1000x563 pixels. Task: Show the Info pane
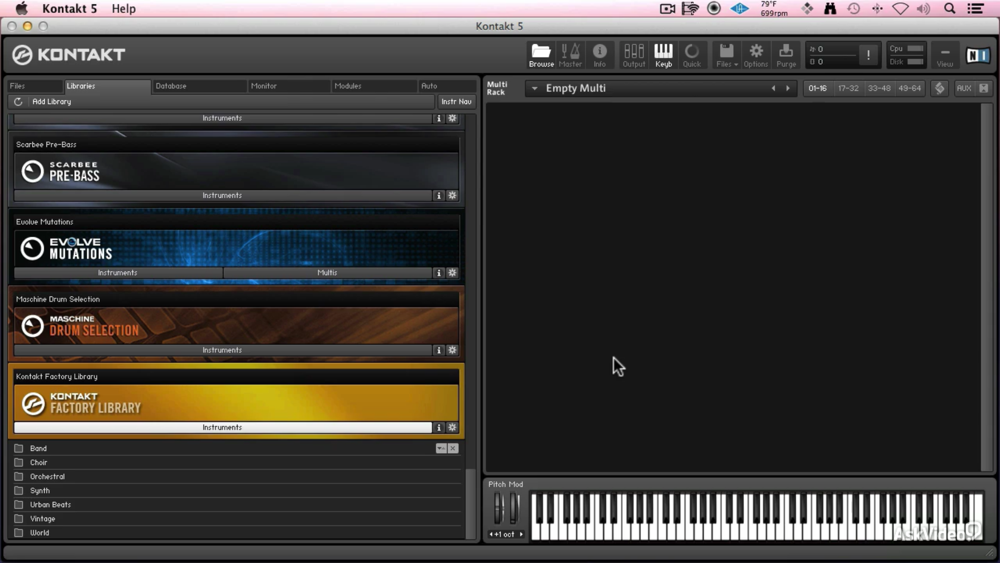pyautogui.click(x=599, y=55)
